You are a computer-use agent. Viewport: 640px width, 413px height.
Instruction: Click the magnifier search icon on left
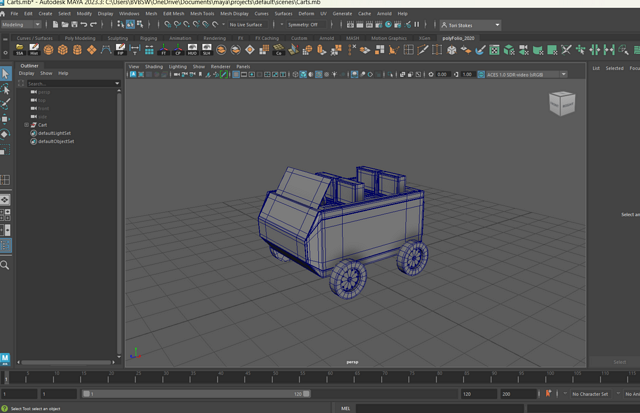pyautogui.click(x=5, y=265)
